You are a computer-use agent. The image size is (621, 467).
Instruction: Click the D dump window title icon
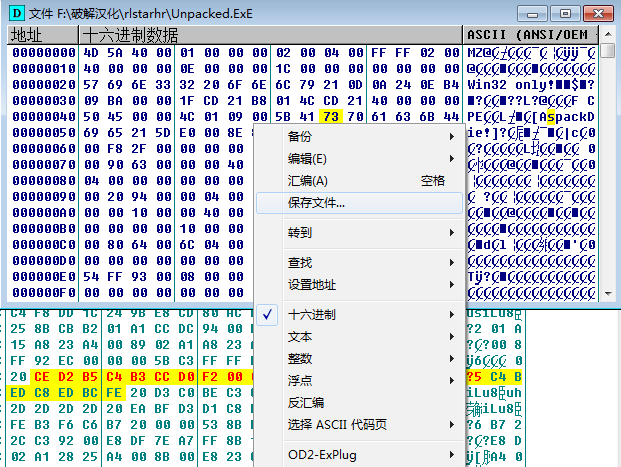click(x=17, y=13)
